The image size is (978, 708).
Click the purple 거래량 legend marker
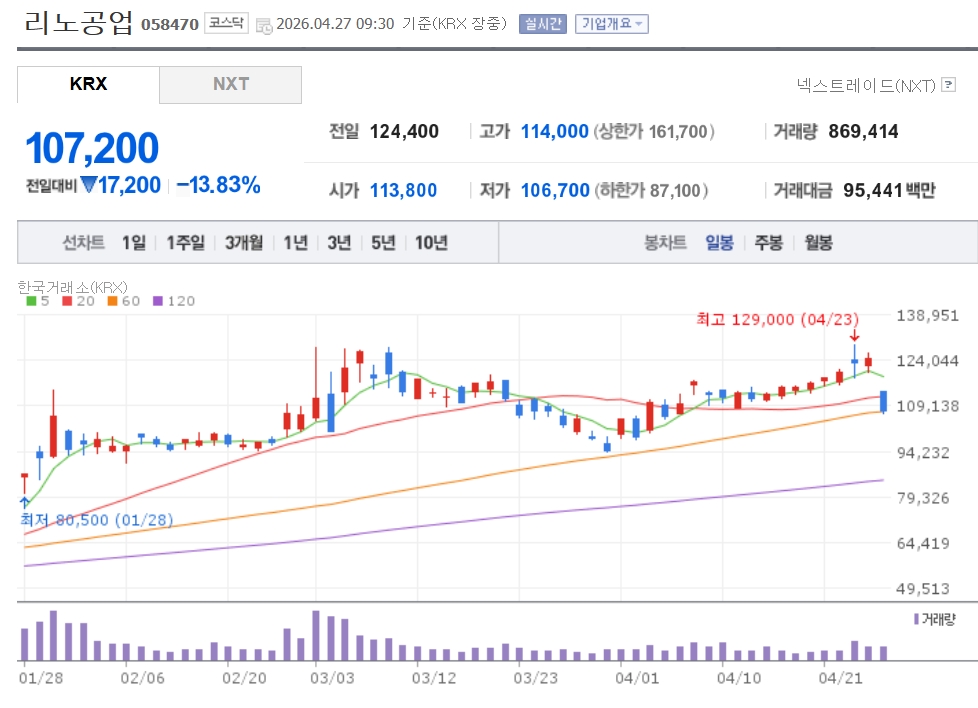(x=916, y=619)
